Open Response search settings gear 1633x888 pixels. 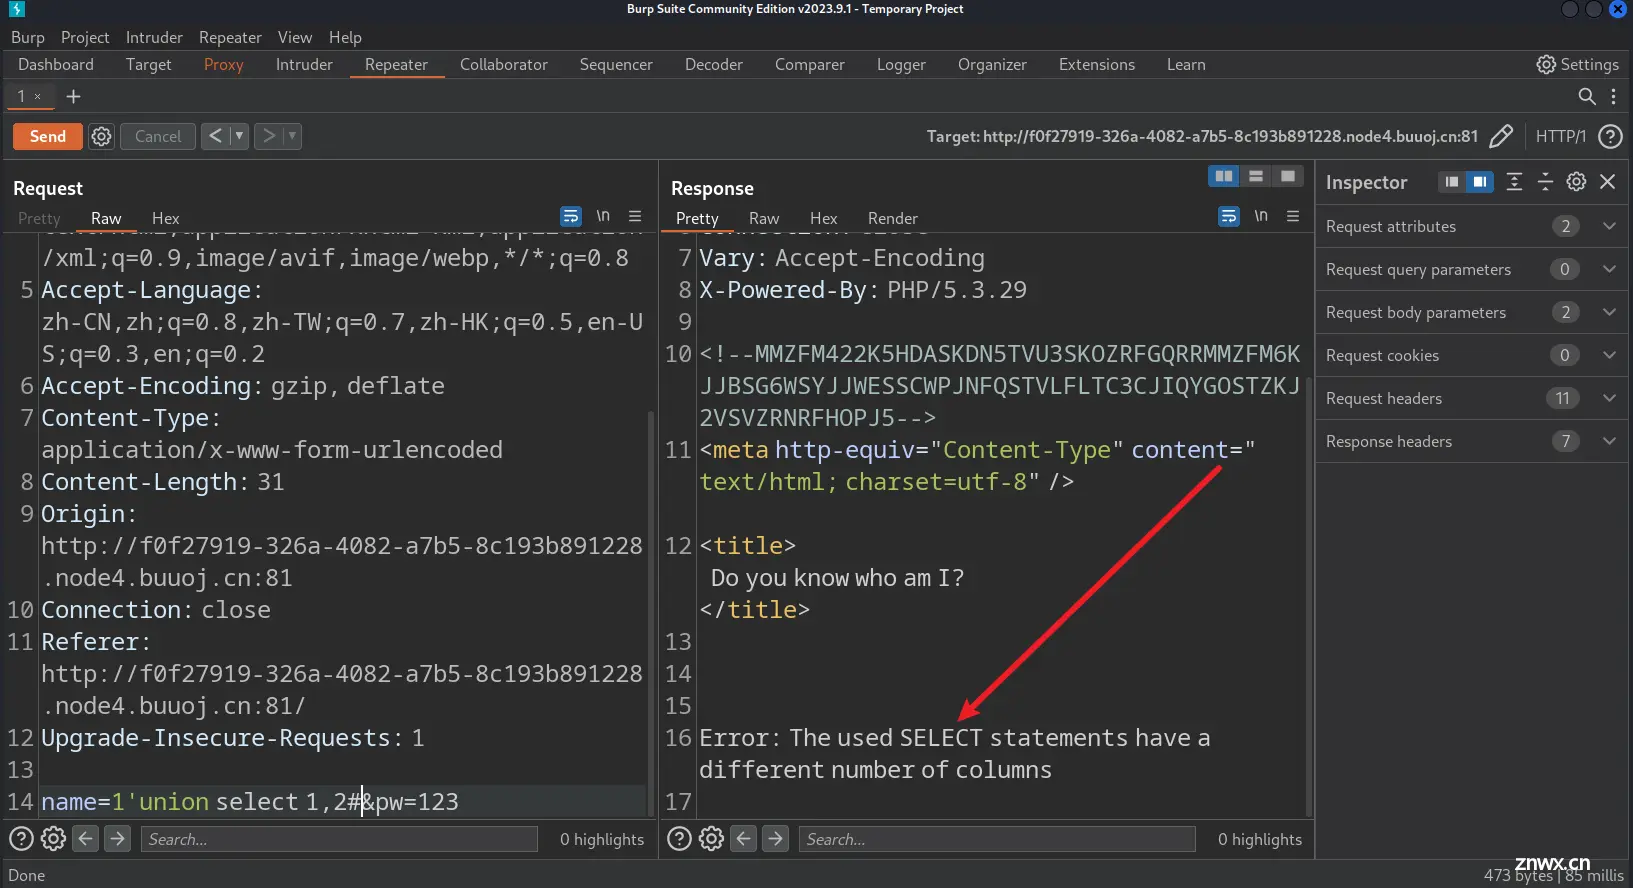click(x=711, y=839)
